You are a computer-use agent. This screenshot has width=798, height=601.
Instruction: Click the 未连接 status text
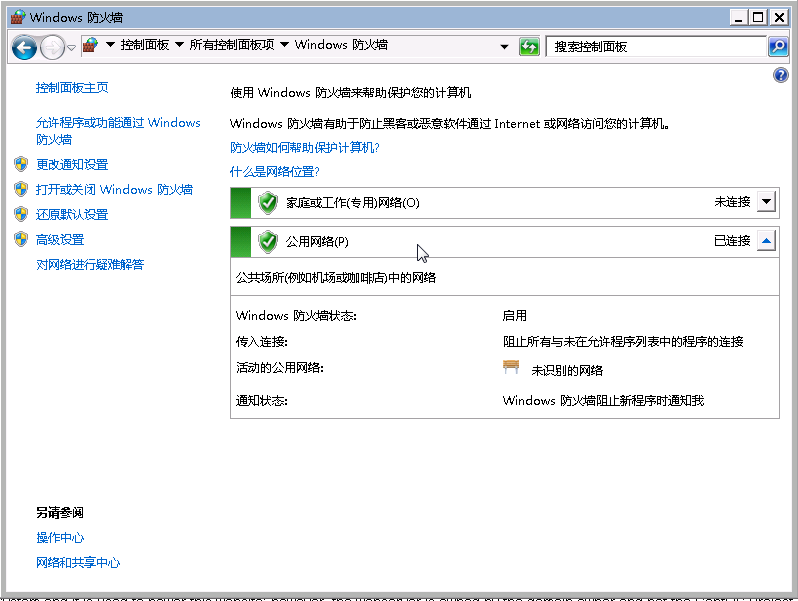pyautogui.click(x=732, y=202)
